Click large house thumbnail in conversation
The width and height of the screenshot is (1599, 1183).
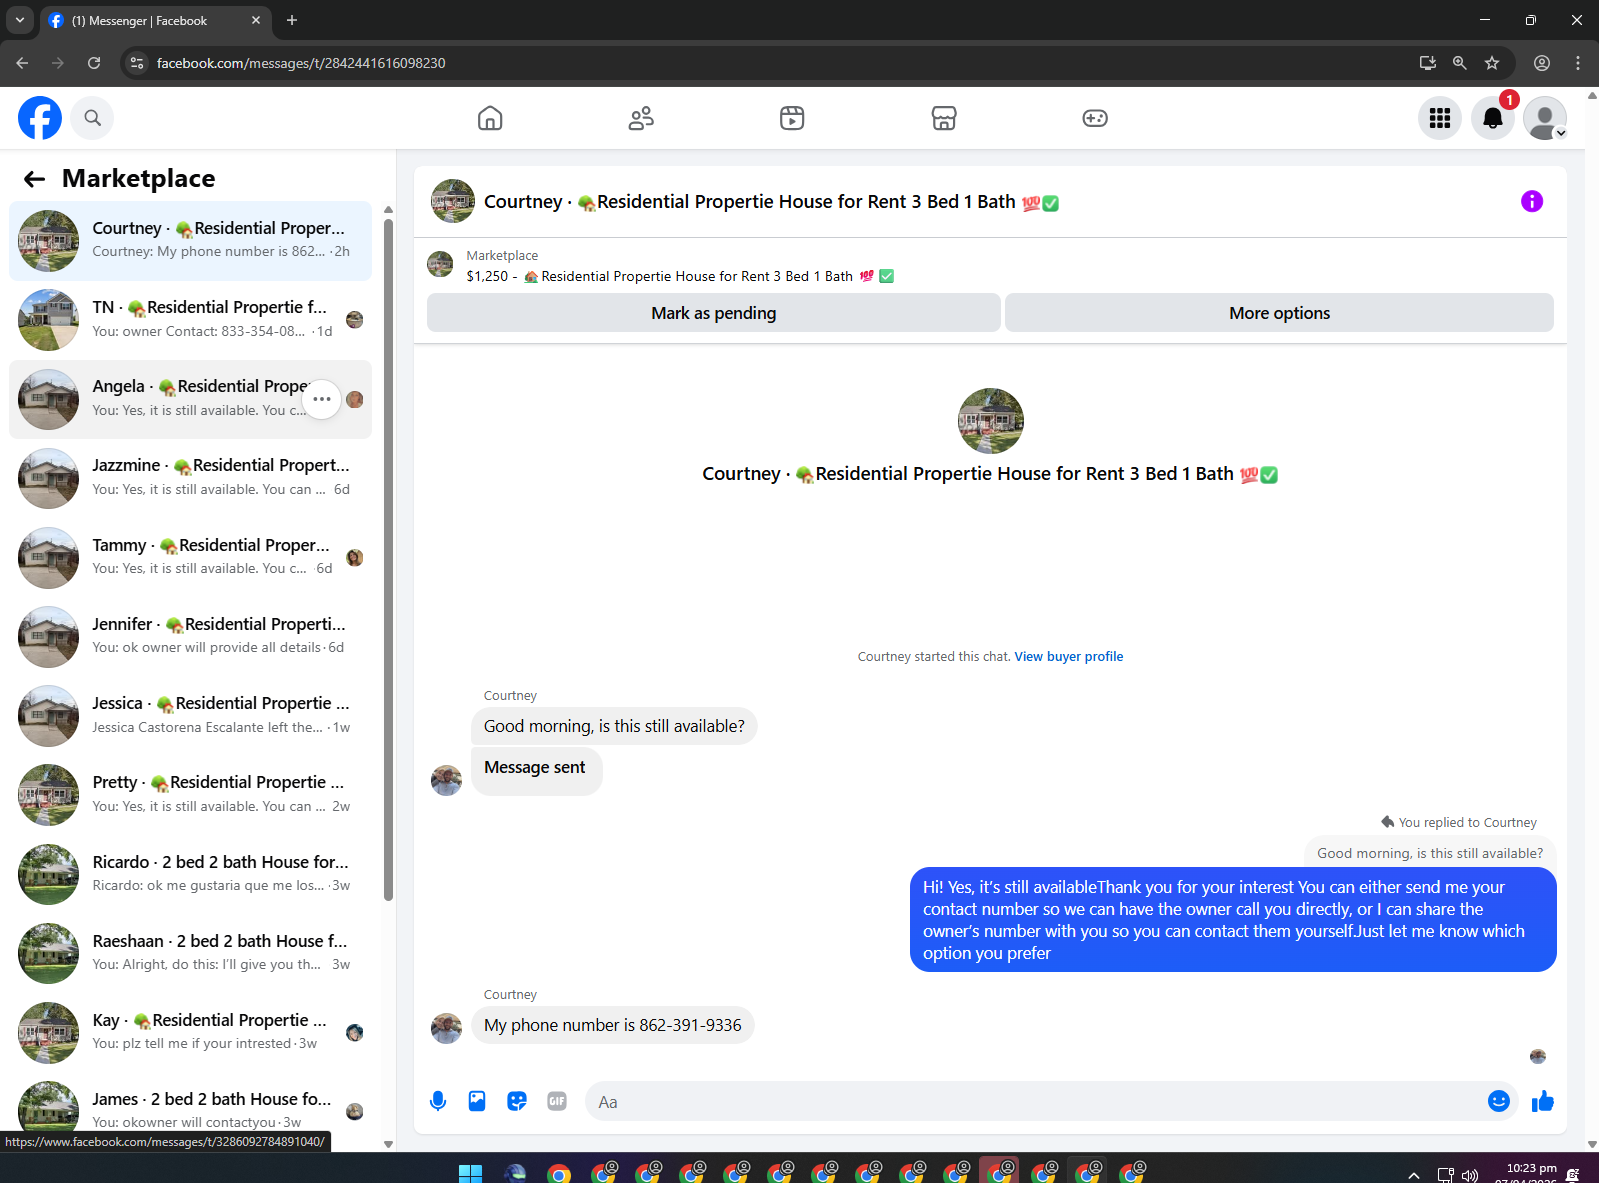point(990,421)
